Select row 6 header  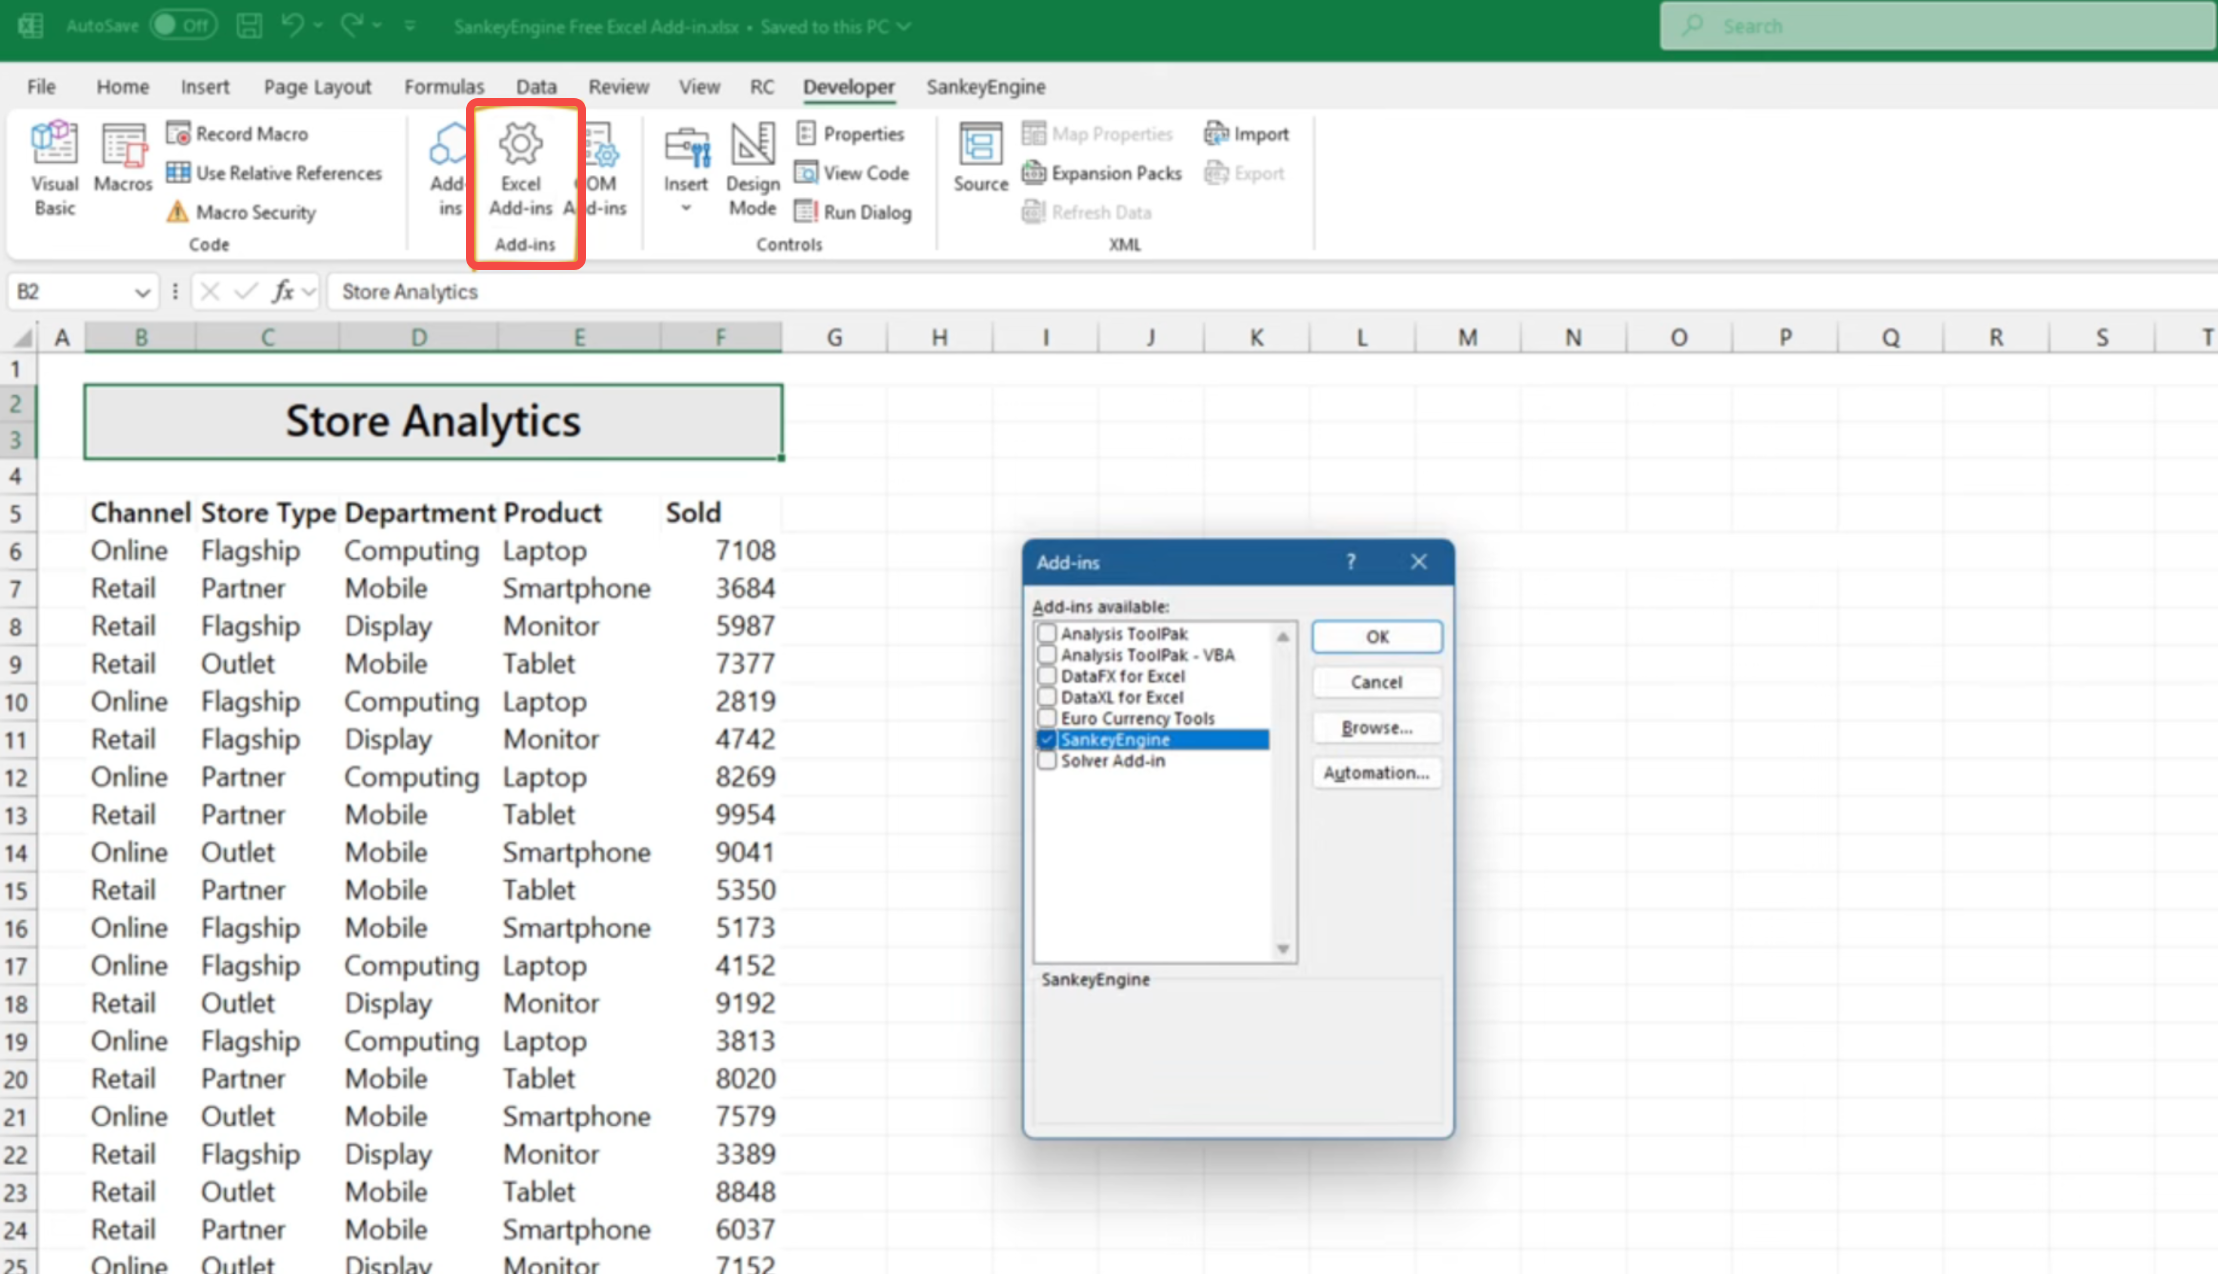point(17,551)
